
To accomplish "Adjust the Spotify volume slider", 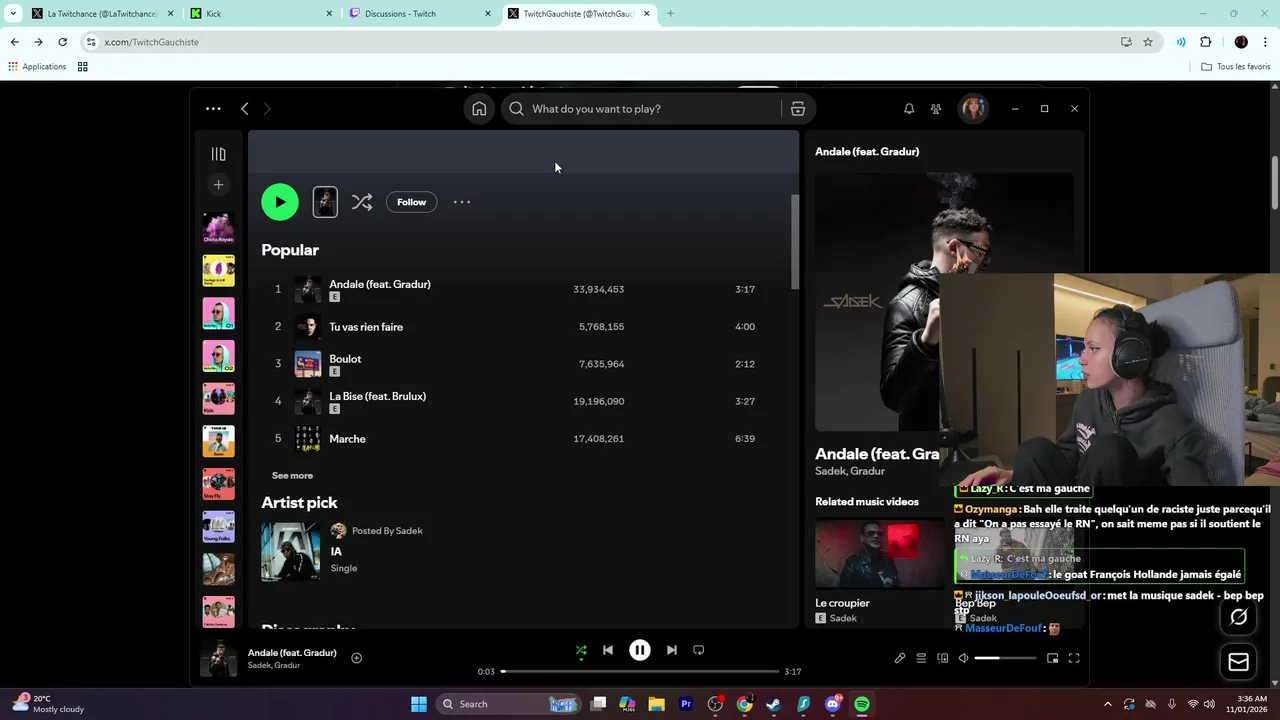I will (1005, 658).
